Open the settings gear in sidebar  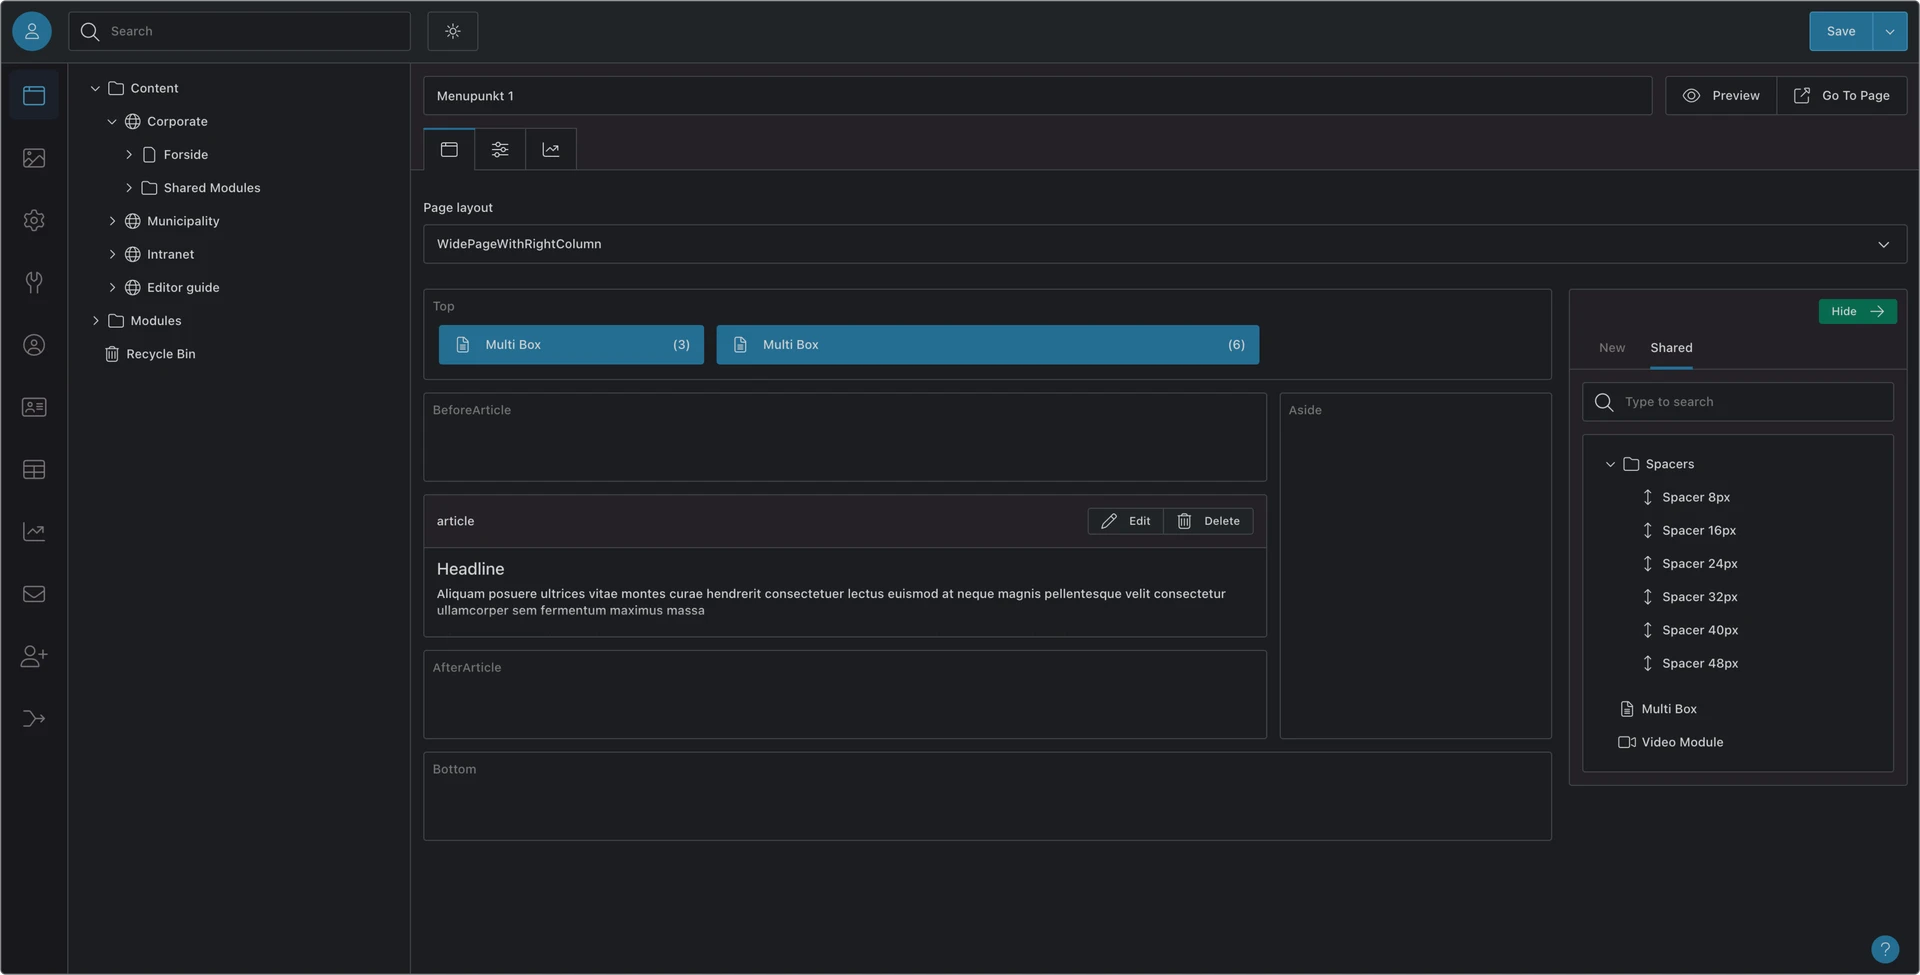point(34,220)
